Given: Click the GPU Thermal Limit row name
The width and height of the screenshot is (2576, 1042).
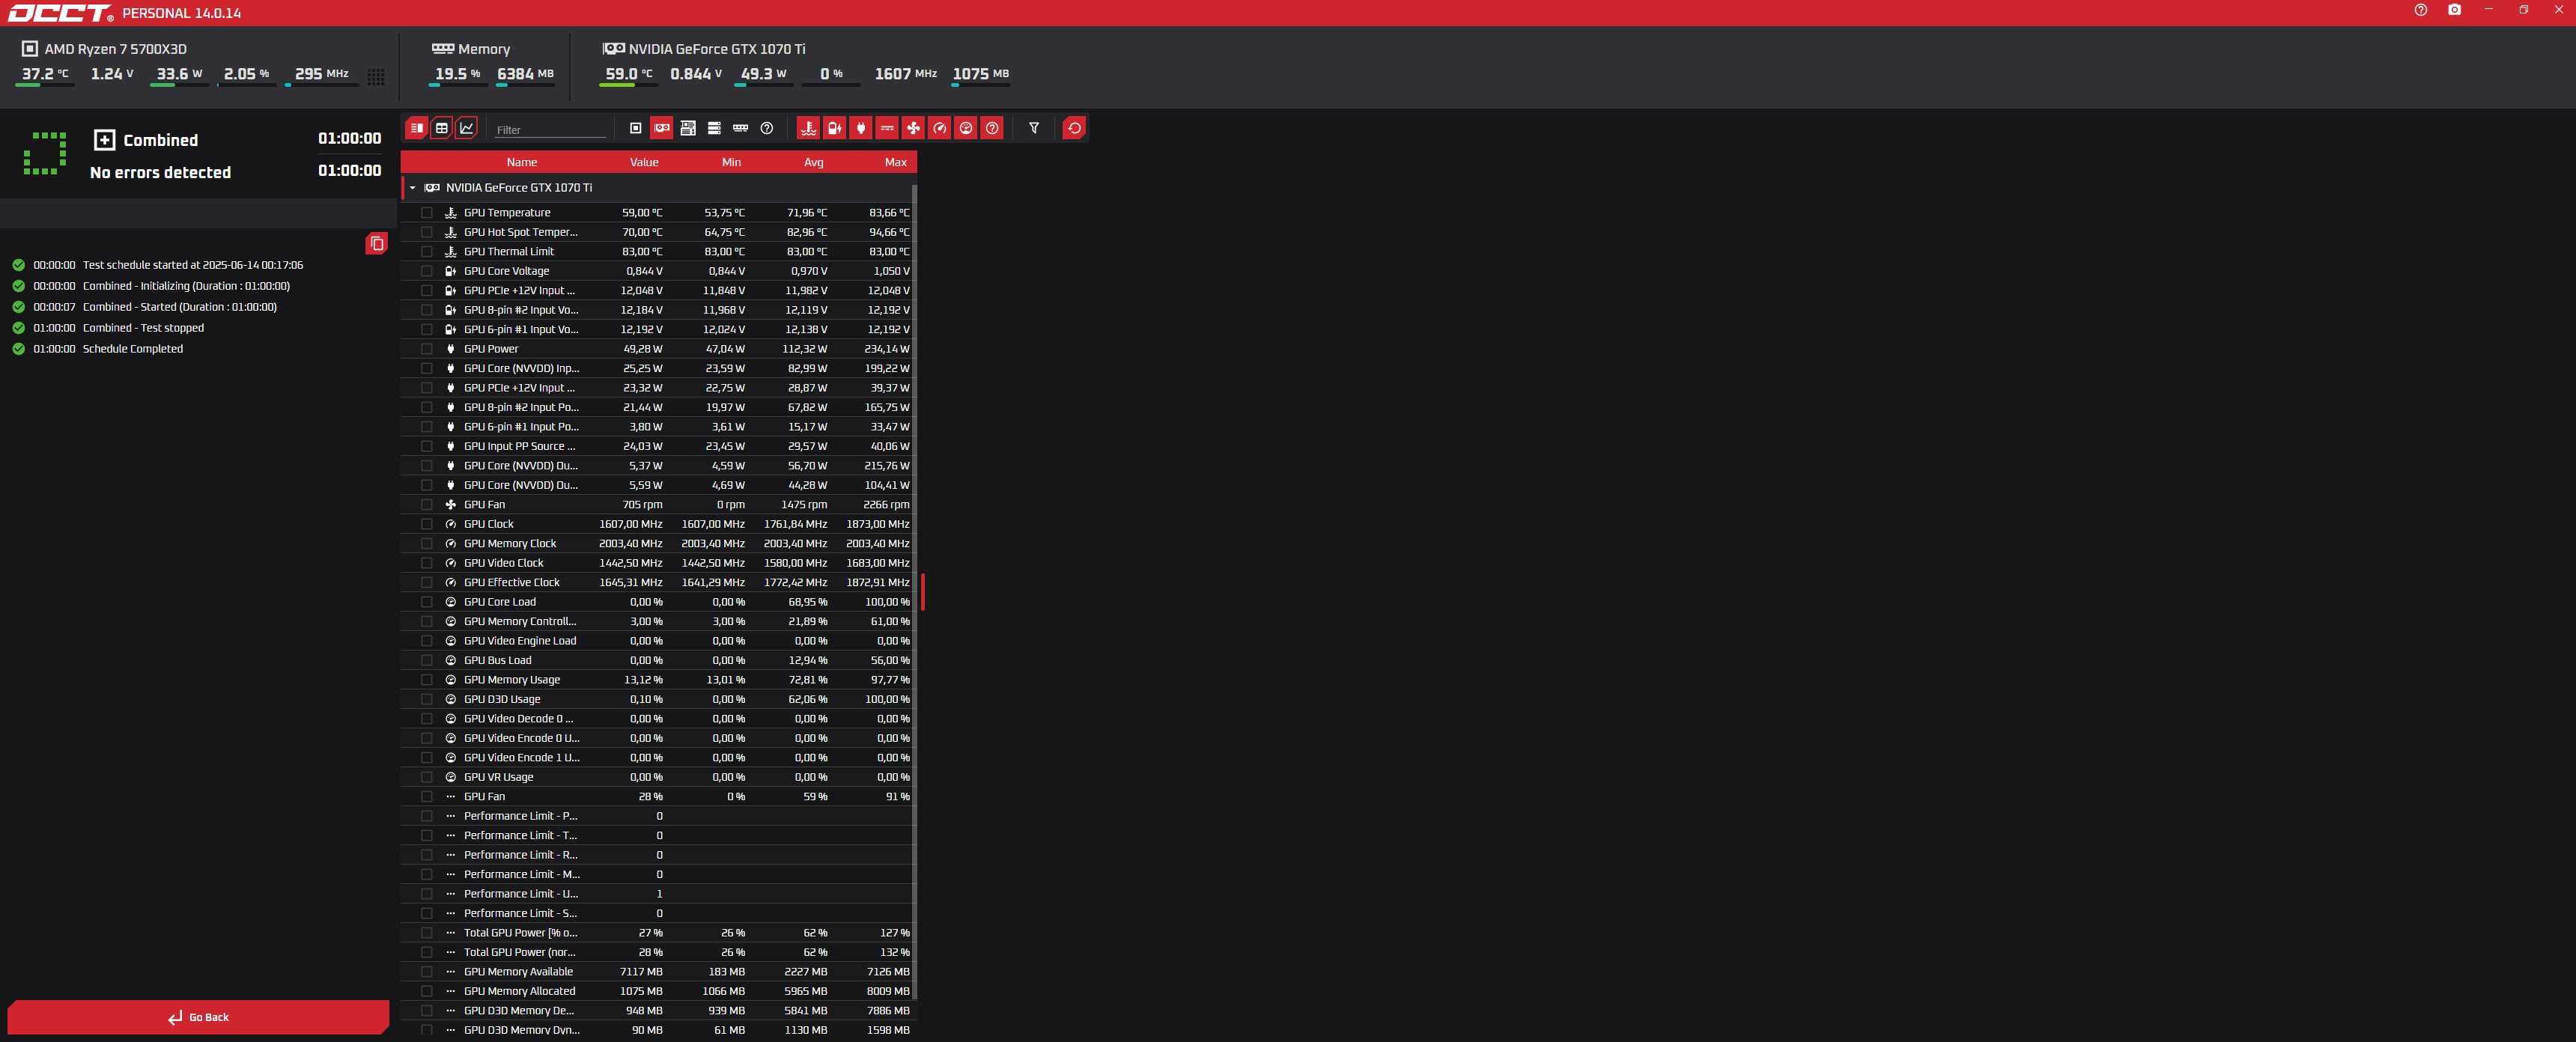Looking at the screenshot, I should 508,252.
